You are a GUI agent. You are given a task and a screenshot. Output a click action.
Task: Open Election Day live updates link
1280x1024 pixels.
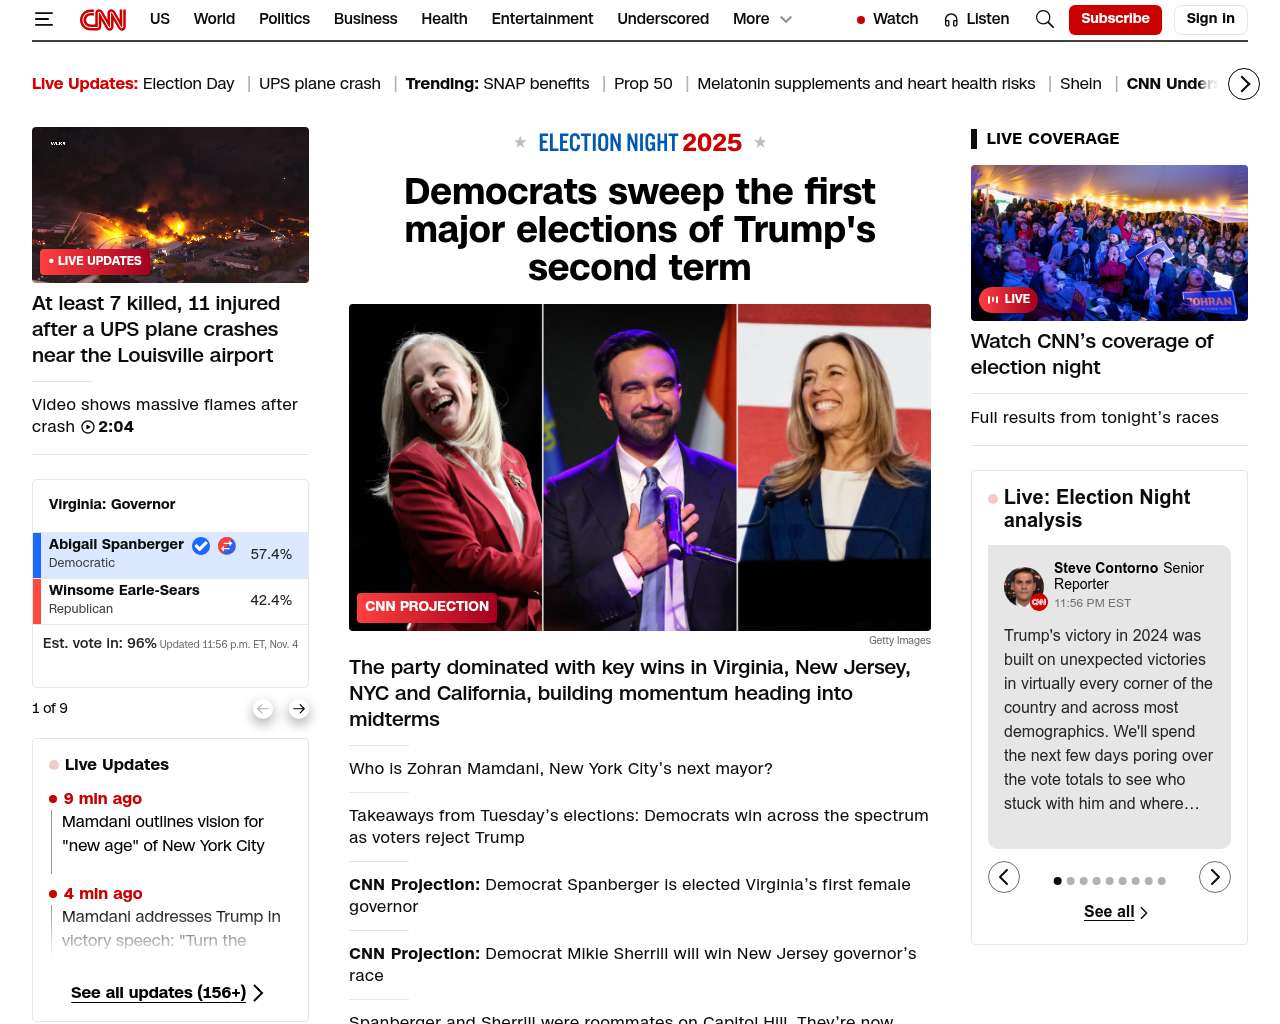(x=189, y=84)
